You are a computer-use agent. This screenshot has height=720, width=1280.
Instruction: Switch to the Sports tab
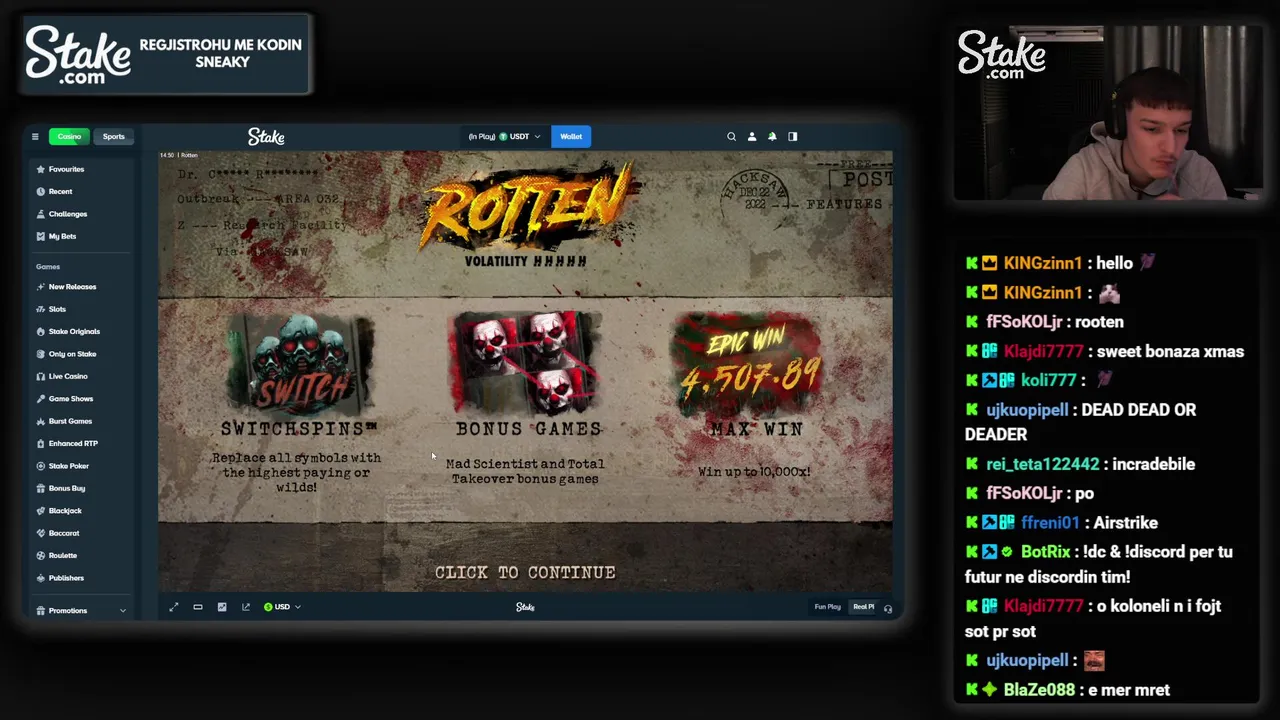tap(113, 136)
